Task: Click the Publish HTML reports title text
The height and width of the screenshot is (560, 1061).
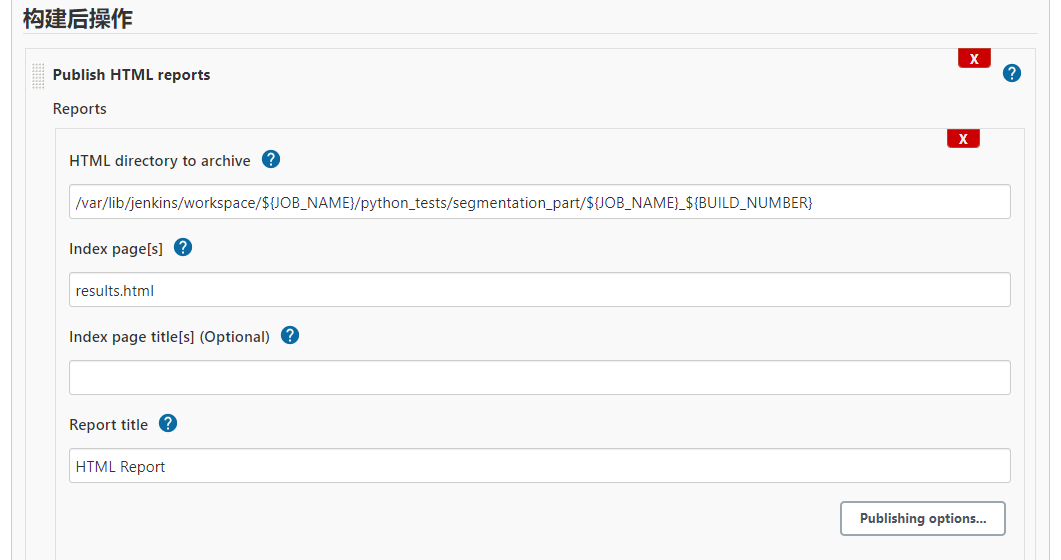Action: coord(131,75)
